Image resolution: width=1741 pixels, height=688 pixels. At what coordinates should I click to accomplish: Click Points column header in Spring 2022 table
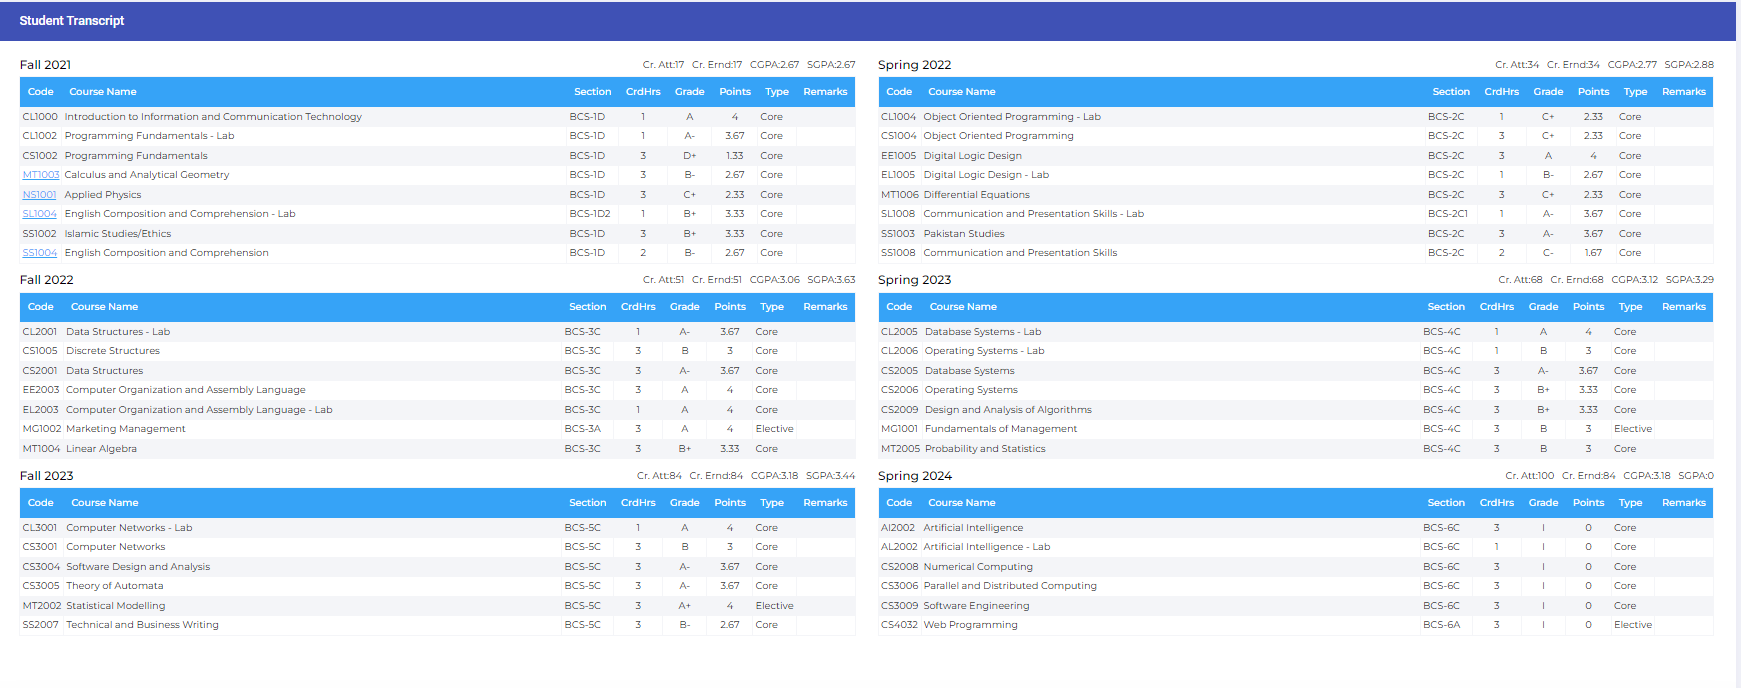point(1593,92)
